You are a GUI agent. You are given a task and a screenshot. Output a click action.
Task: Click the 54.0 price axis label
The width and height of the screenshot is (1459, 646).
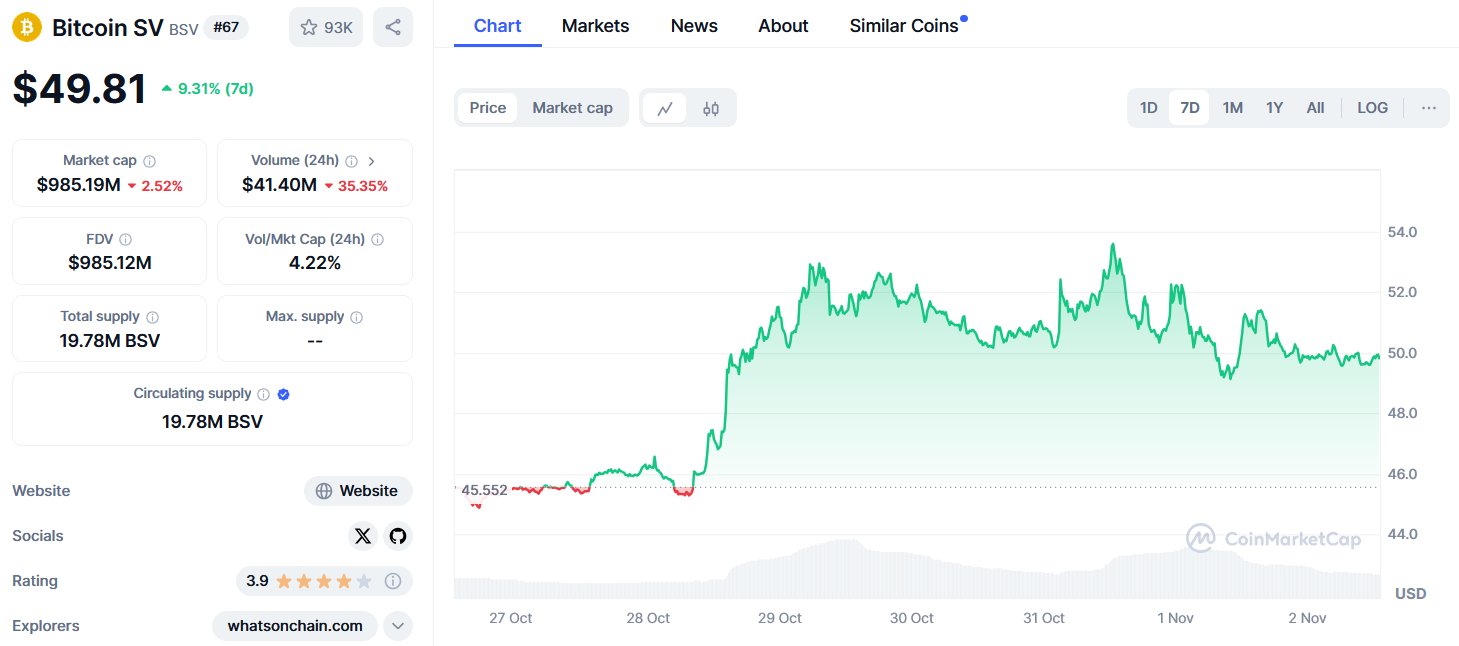pyautogui.click(x=1401, y=232)
